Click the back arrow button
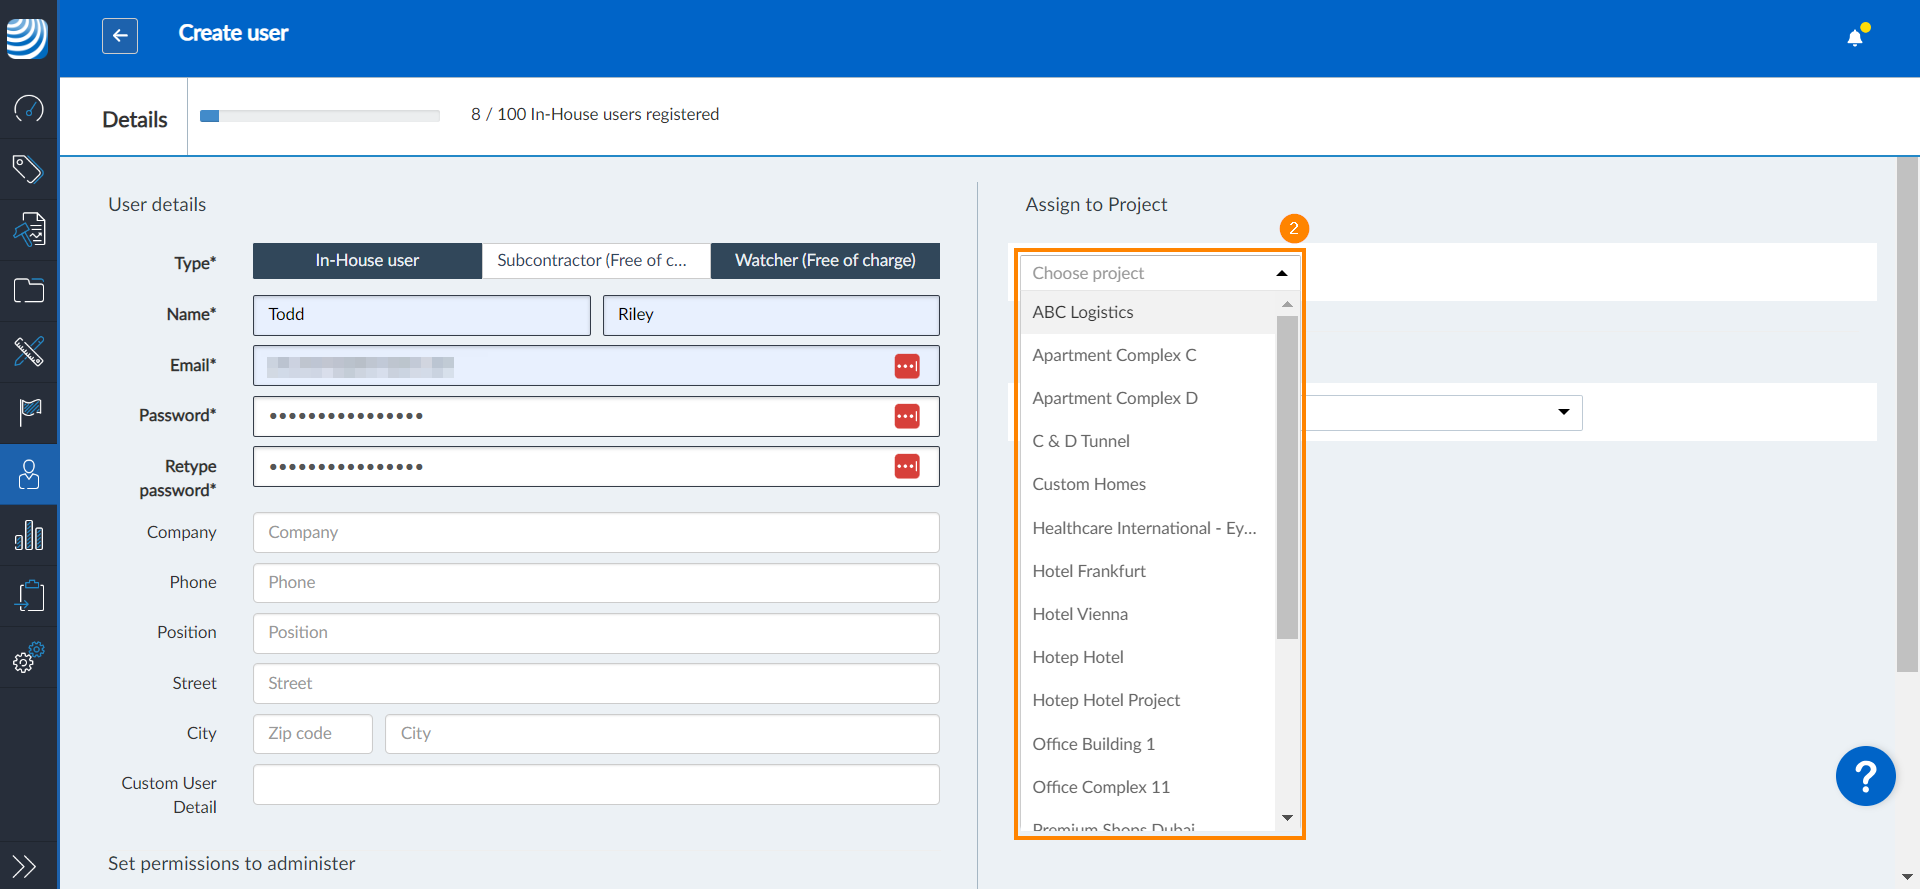1920x889 pixels. [120, 36]
